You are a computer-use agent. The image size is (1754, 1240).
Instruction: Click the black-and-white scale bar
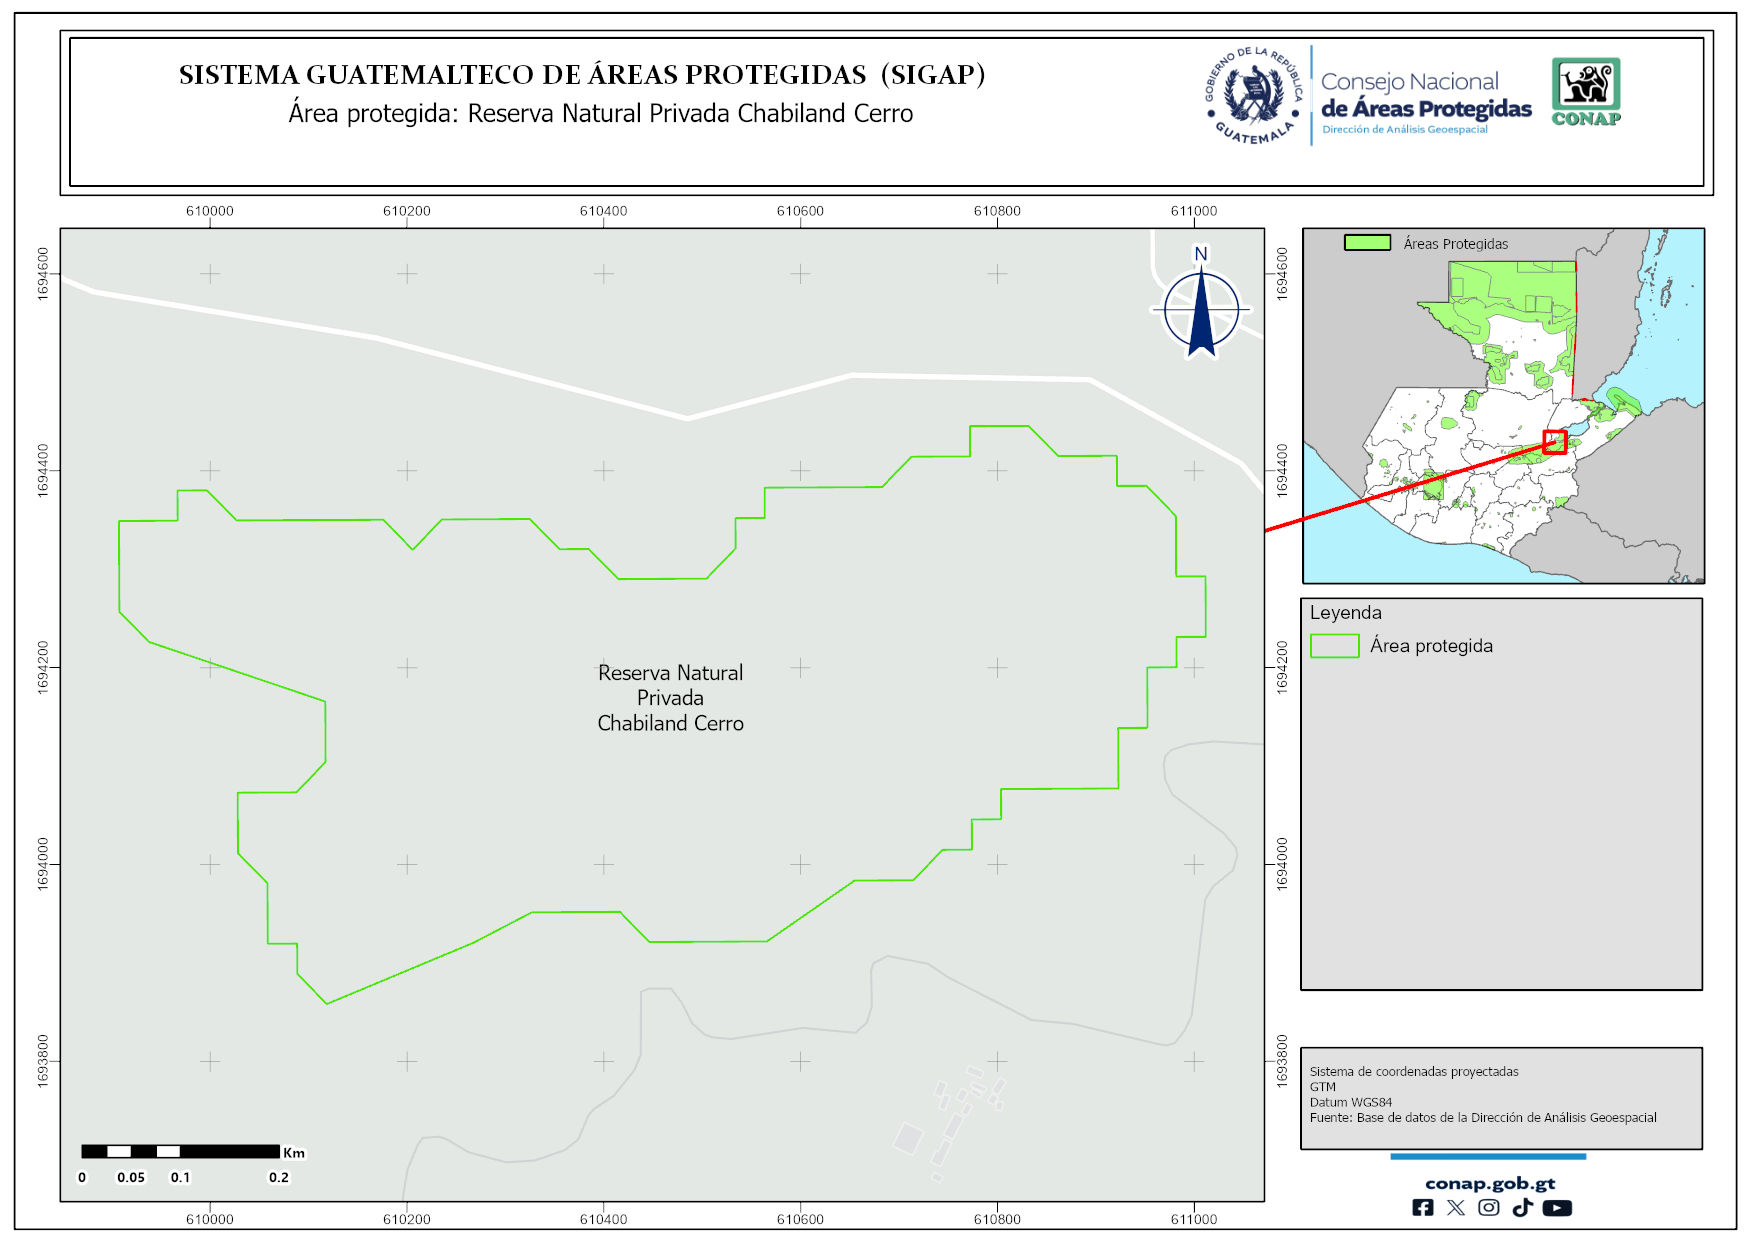(x=180, y=1152)
